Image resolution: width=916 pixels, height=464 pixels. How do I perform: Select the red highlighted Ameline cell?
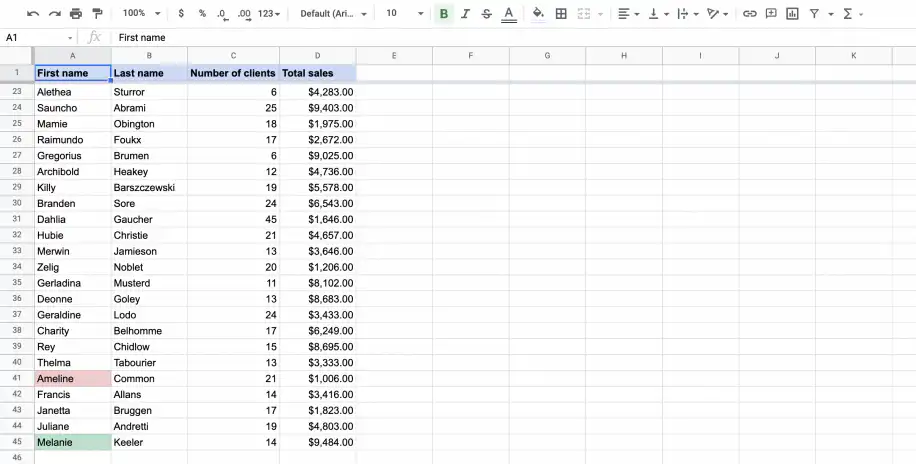click(72, 378)
